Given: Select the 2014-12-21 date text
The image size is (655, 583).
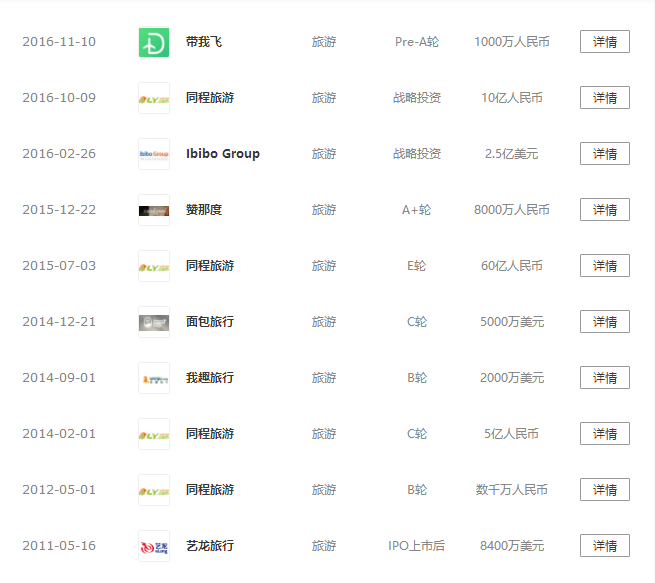Looking at the screenshot, I should (59, 322).
